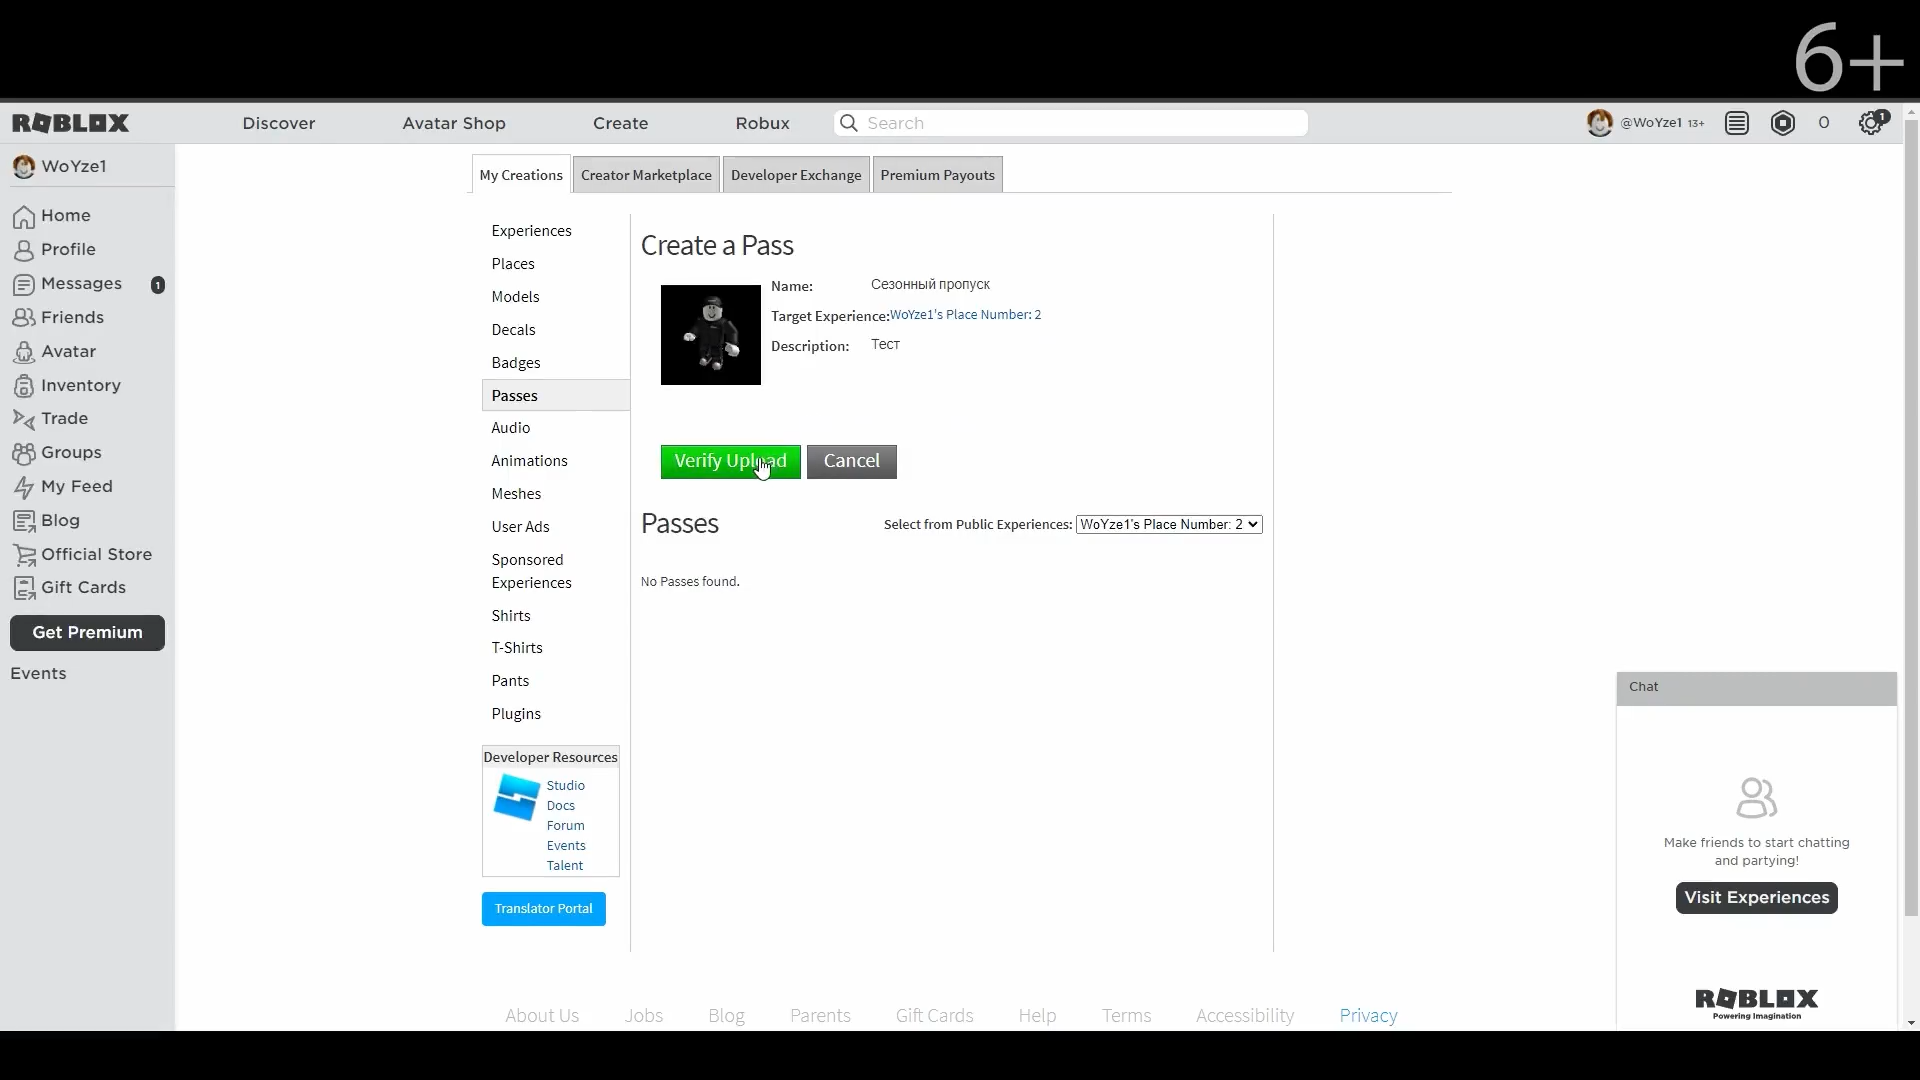Open the Forum developer resource link
1920x1080 pixels.
pyautogui.click(x=566, y=826)
